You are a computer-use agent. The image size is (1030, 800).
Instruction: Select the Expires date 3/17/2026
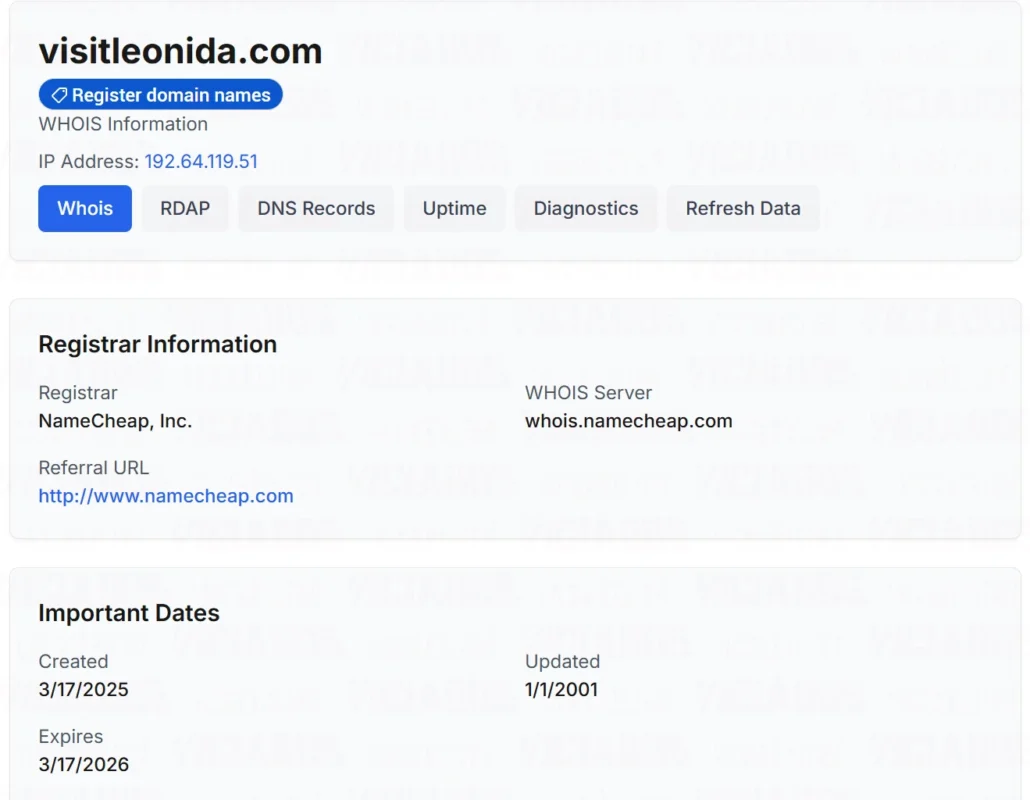pyautogui.click(x=83, y=765)
